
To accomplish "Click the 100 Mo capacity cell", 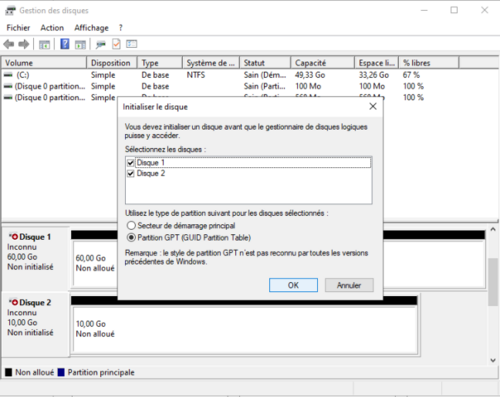I will pos(308,86).
